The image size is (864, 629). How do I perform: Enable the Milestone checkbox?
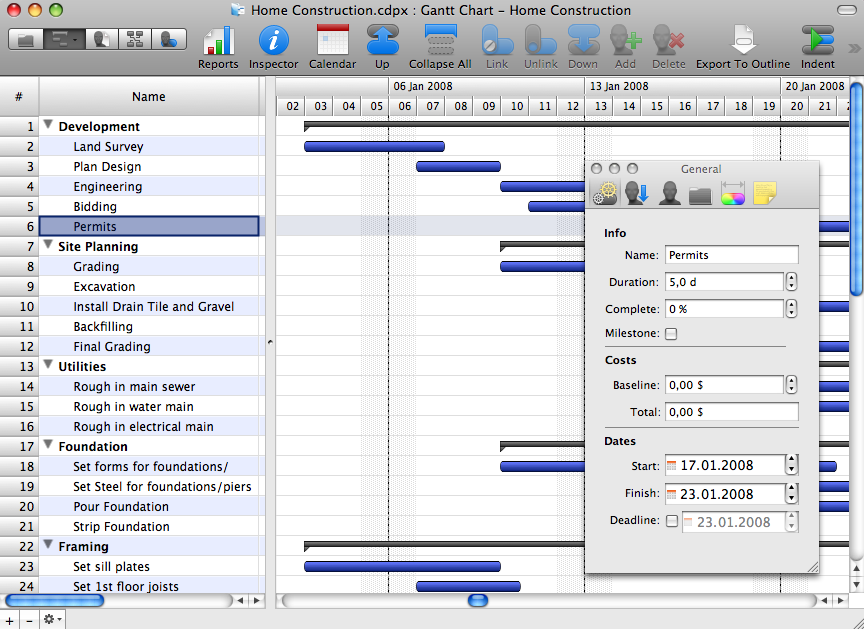(671, 334)
